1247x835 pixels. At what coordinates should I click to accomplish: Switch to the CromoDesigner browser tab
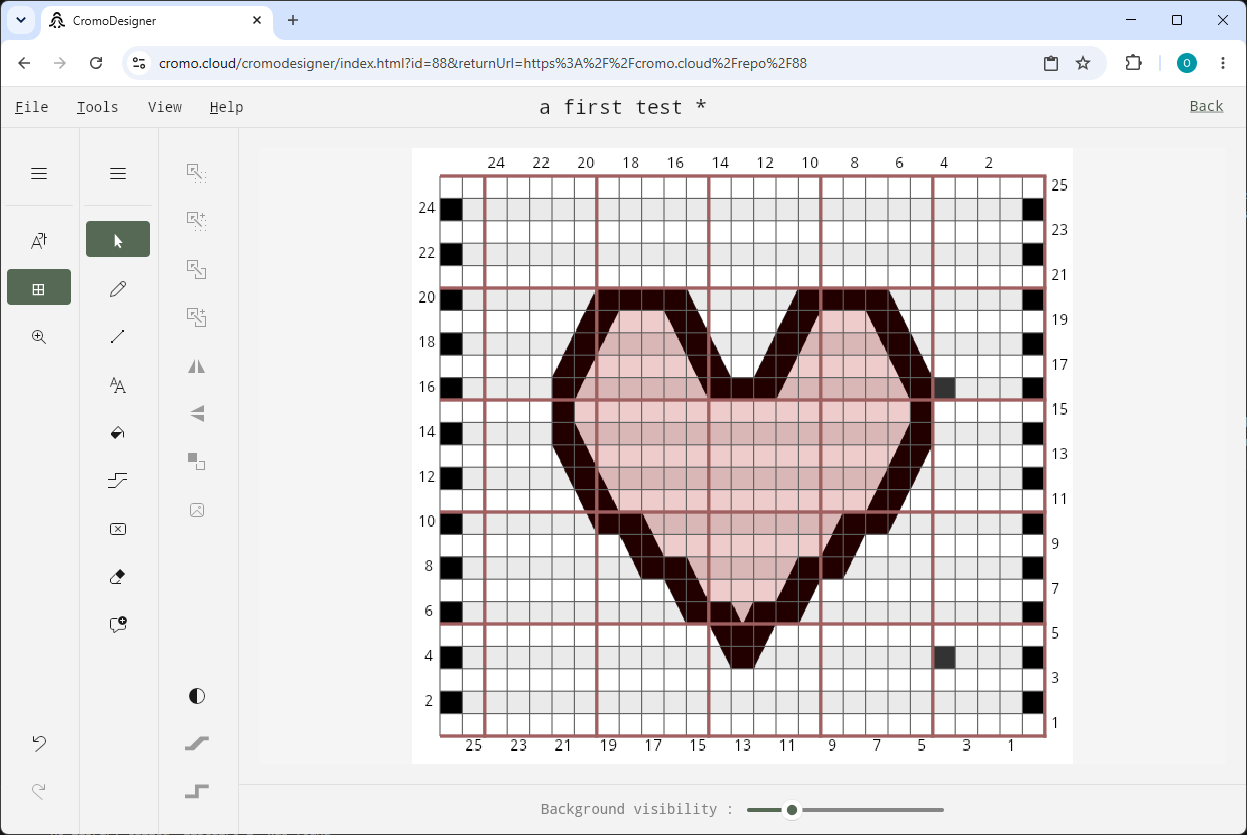tap(155, 20)
